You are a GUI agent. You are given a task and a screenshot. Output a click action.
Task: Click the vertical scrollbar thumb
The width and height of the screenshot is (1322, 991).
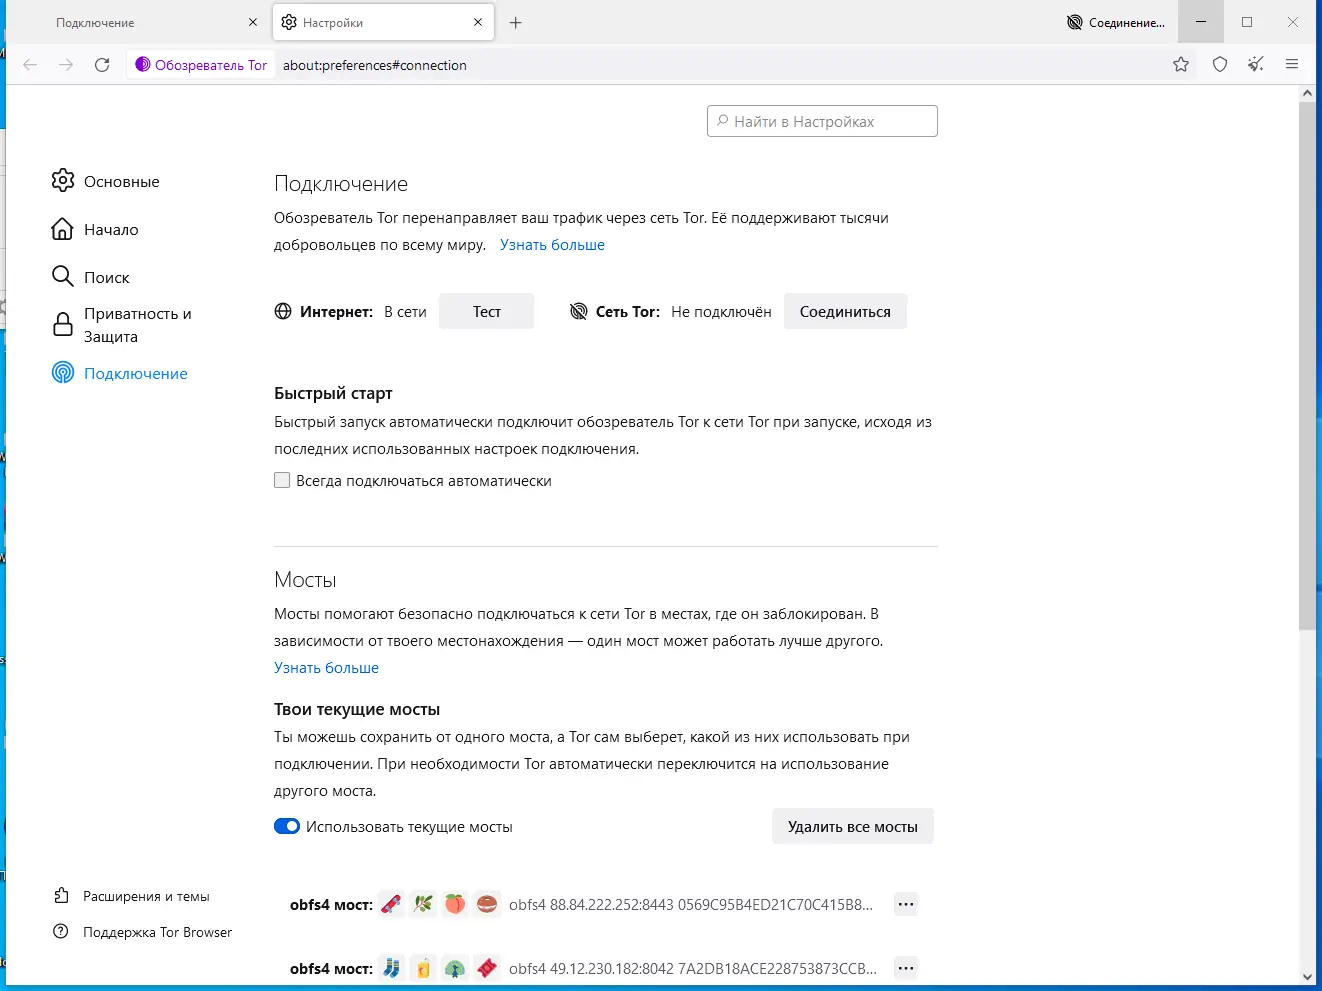[x=1307, y=366]
